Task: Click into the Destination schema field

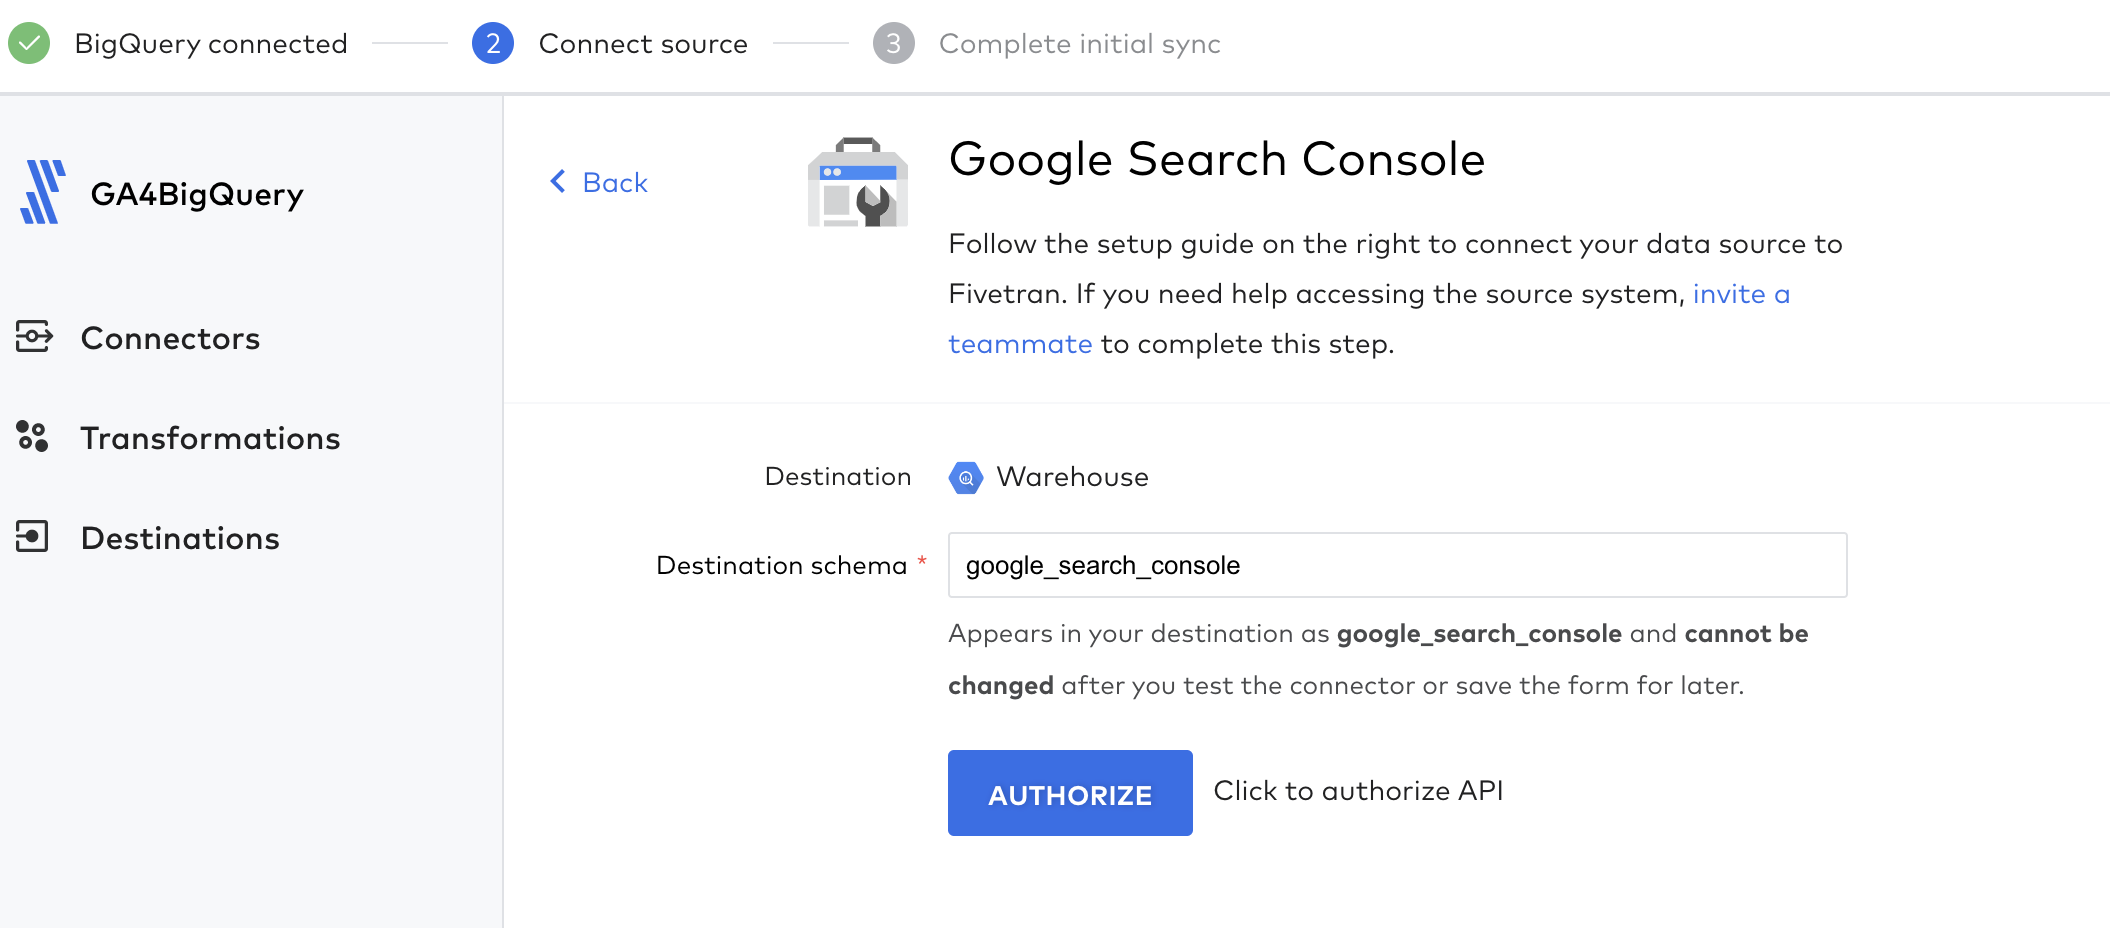Action: tap(1397, 565)
